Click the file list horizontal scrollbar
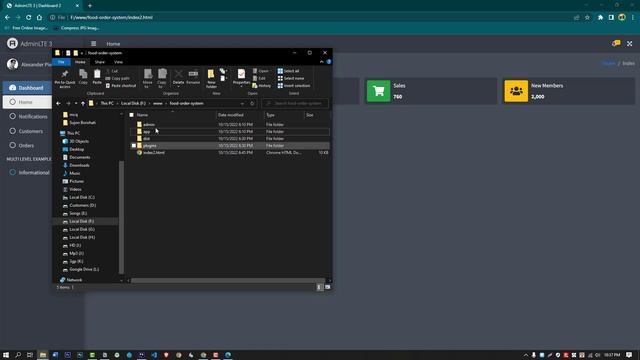Image resolution: width=640 pixels, height=360 pixels. click(x=228, y=280)
